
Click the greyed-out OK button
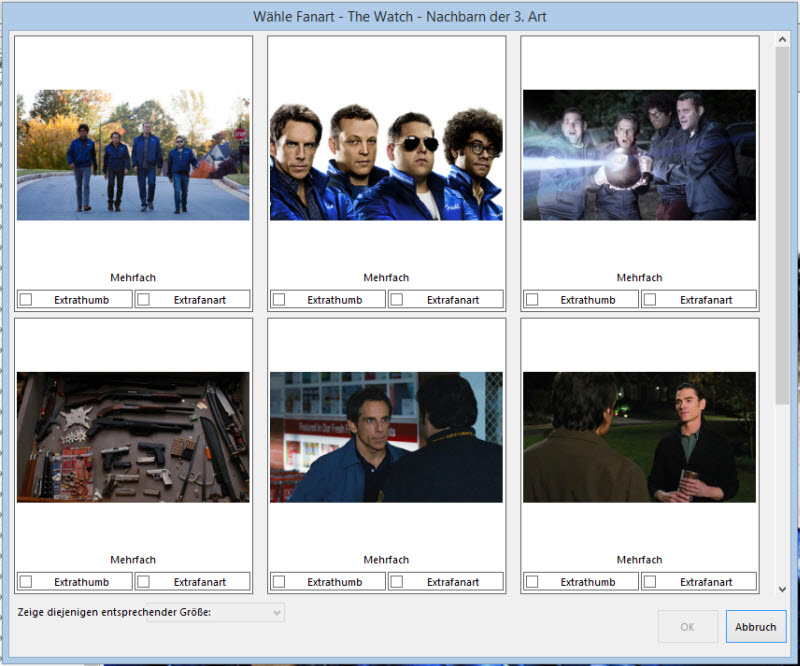687,627
